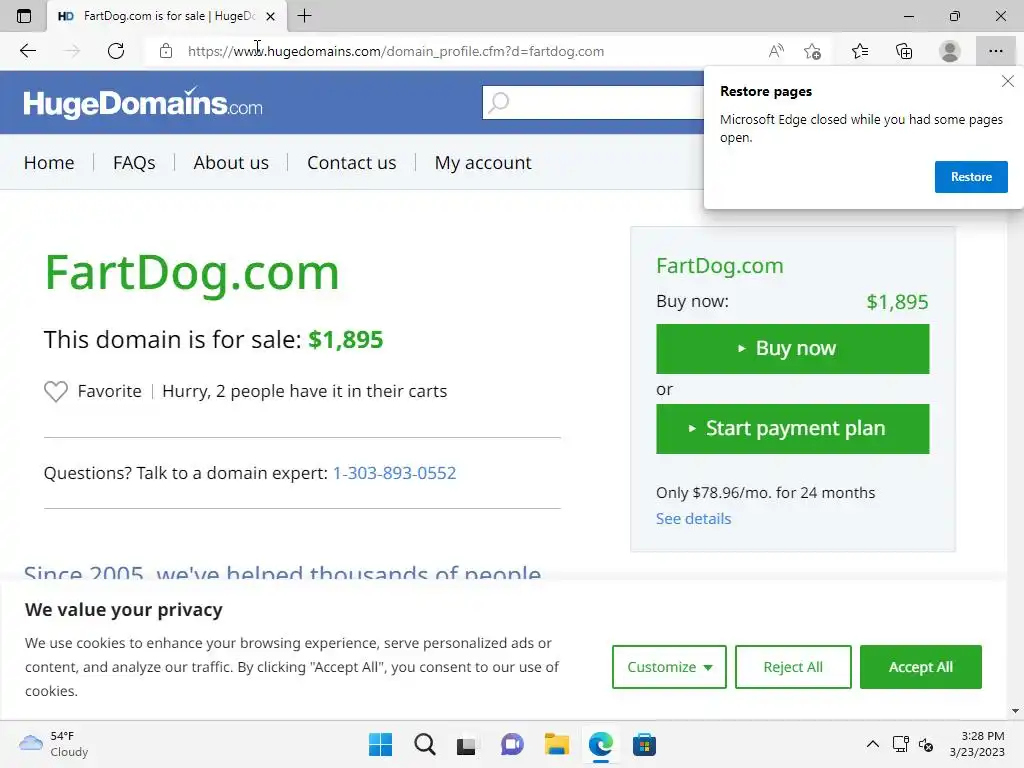This screenshot has width=1024, height=768.
Task: Go back to the previous page
Action: (27, 51)
